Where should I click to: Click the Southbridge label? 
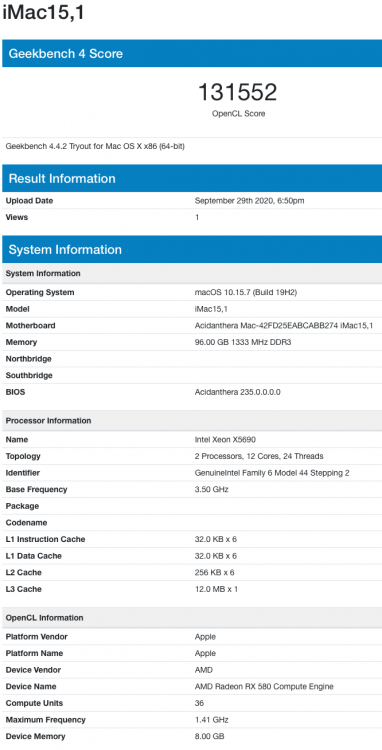click(x=29, y=375)
